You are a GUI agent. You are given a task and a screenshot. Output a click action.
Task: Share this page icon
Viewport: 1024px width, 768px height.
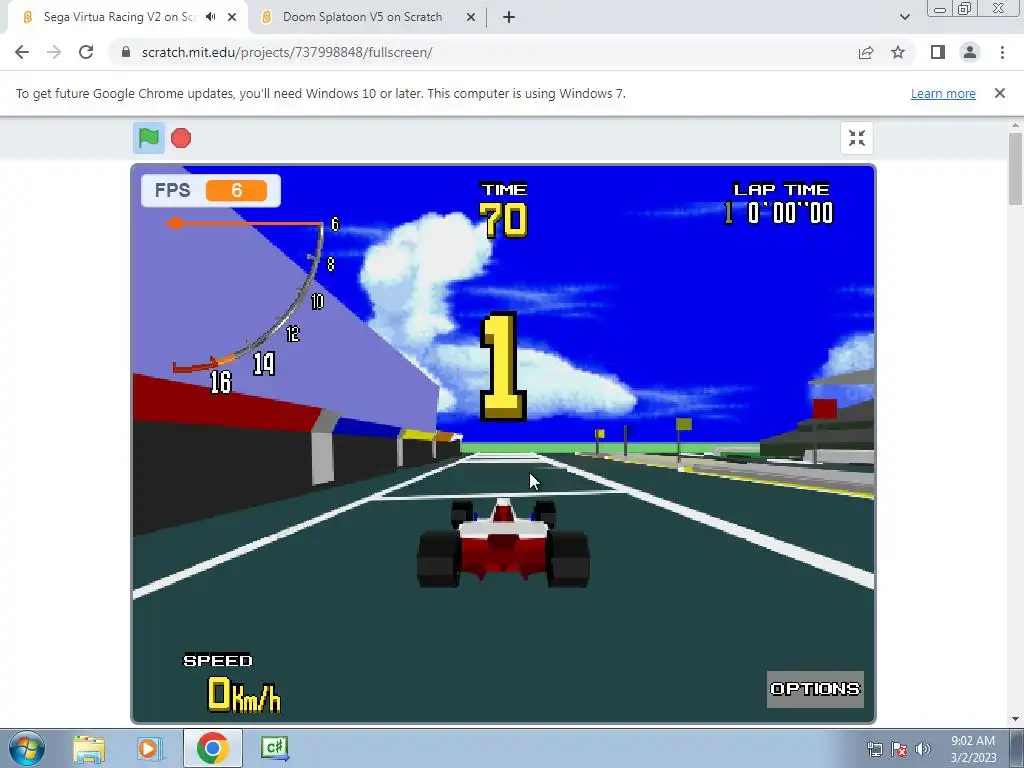pyautogui.click(x=866, y=52)
